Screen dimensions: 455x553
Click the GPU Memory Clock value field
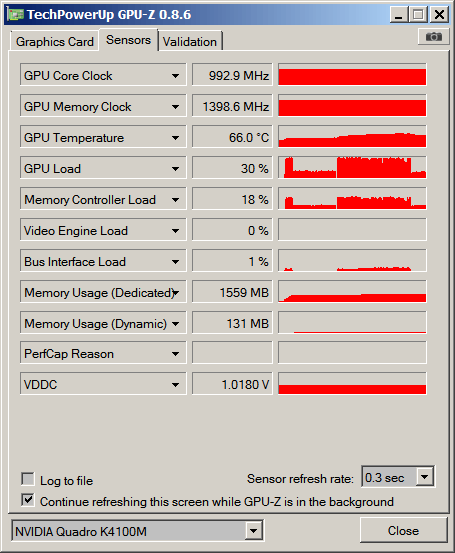pyautogui.click(x=232, y=105)
